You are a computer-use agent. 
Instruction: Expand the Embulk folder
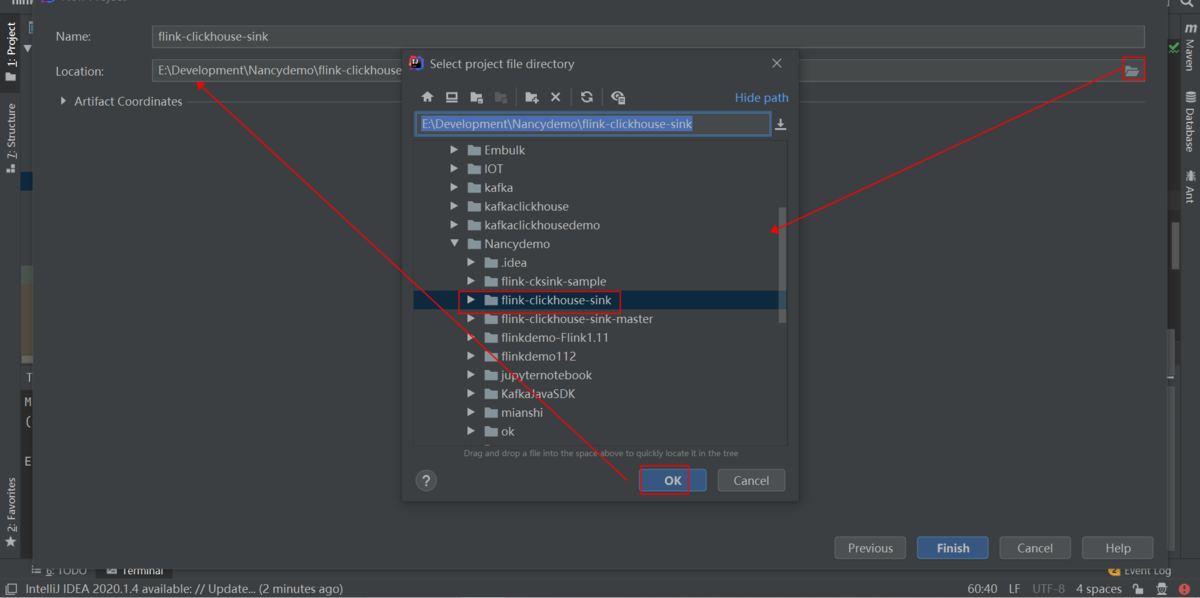454,150
